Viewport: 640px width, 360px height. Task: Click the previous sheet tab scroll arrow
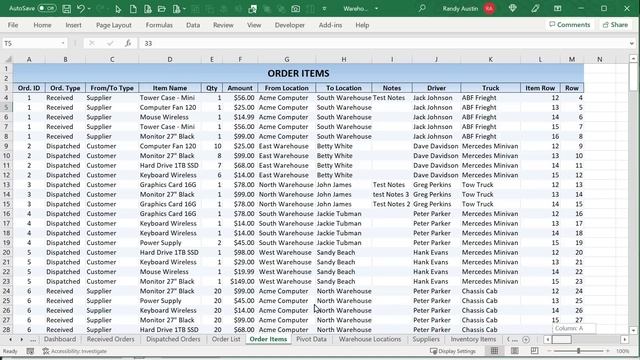click(11, 339)
